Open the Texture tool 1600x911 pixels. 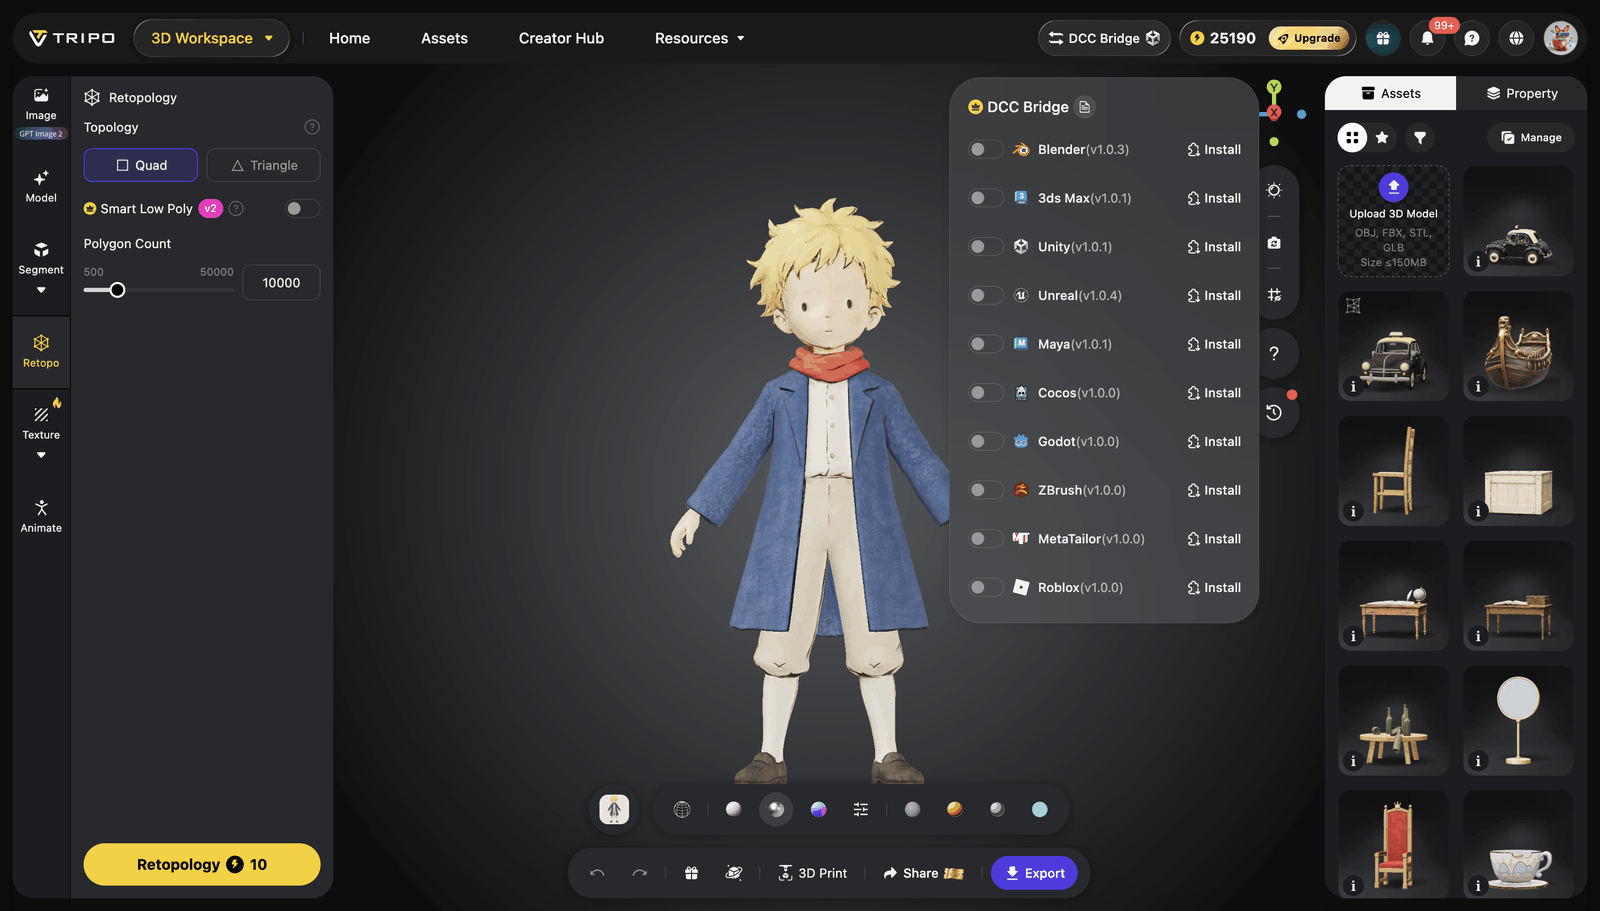tap(41, 423)
